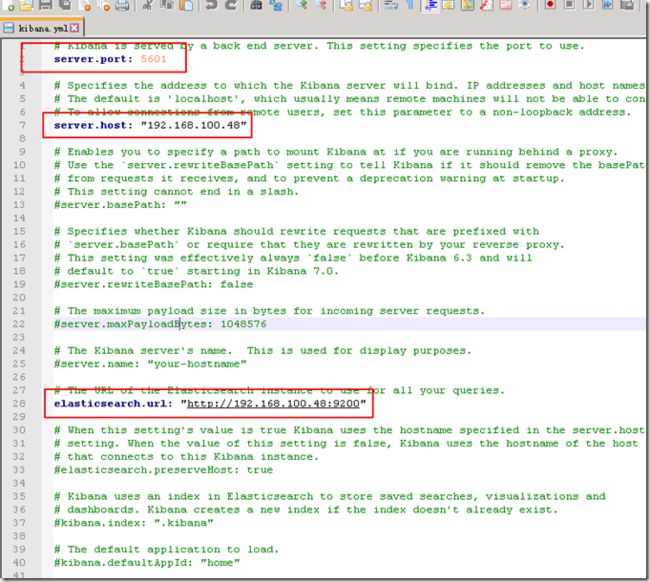Click the #server.name: "your-hostname" line
This screenshot has width=650, height=582.
(150, 364)
